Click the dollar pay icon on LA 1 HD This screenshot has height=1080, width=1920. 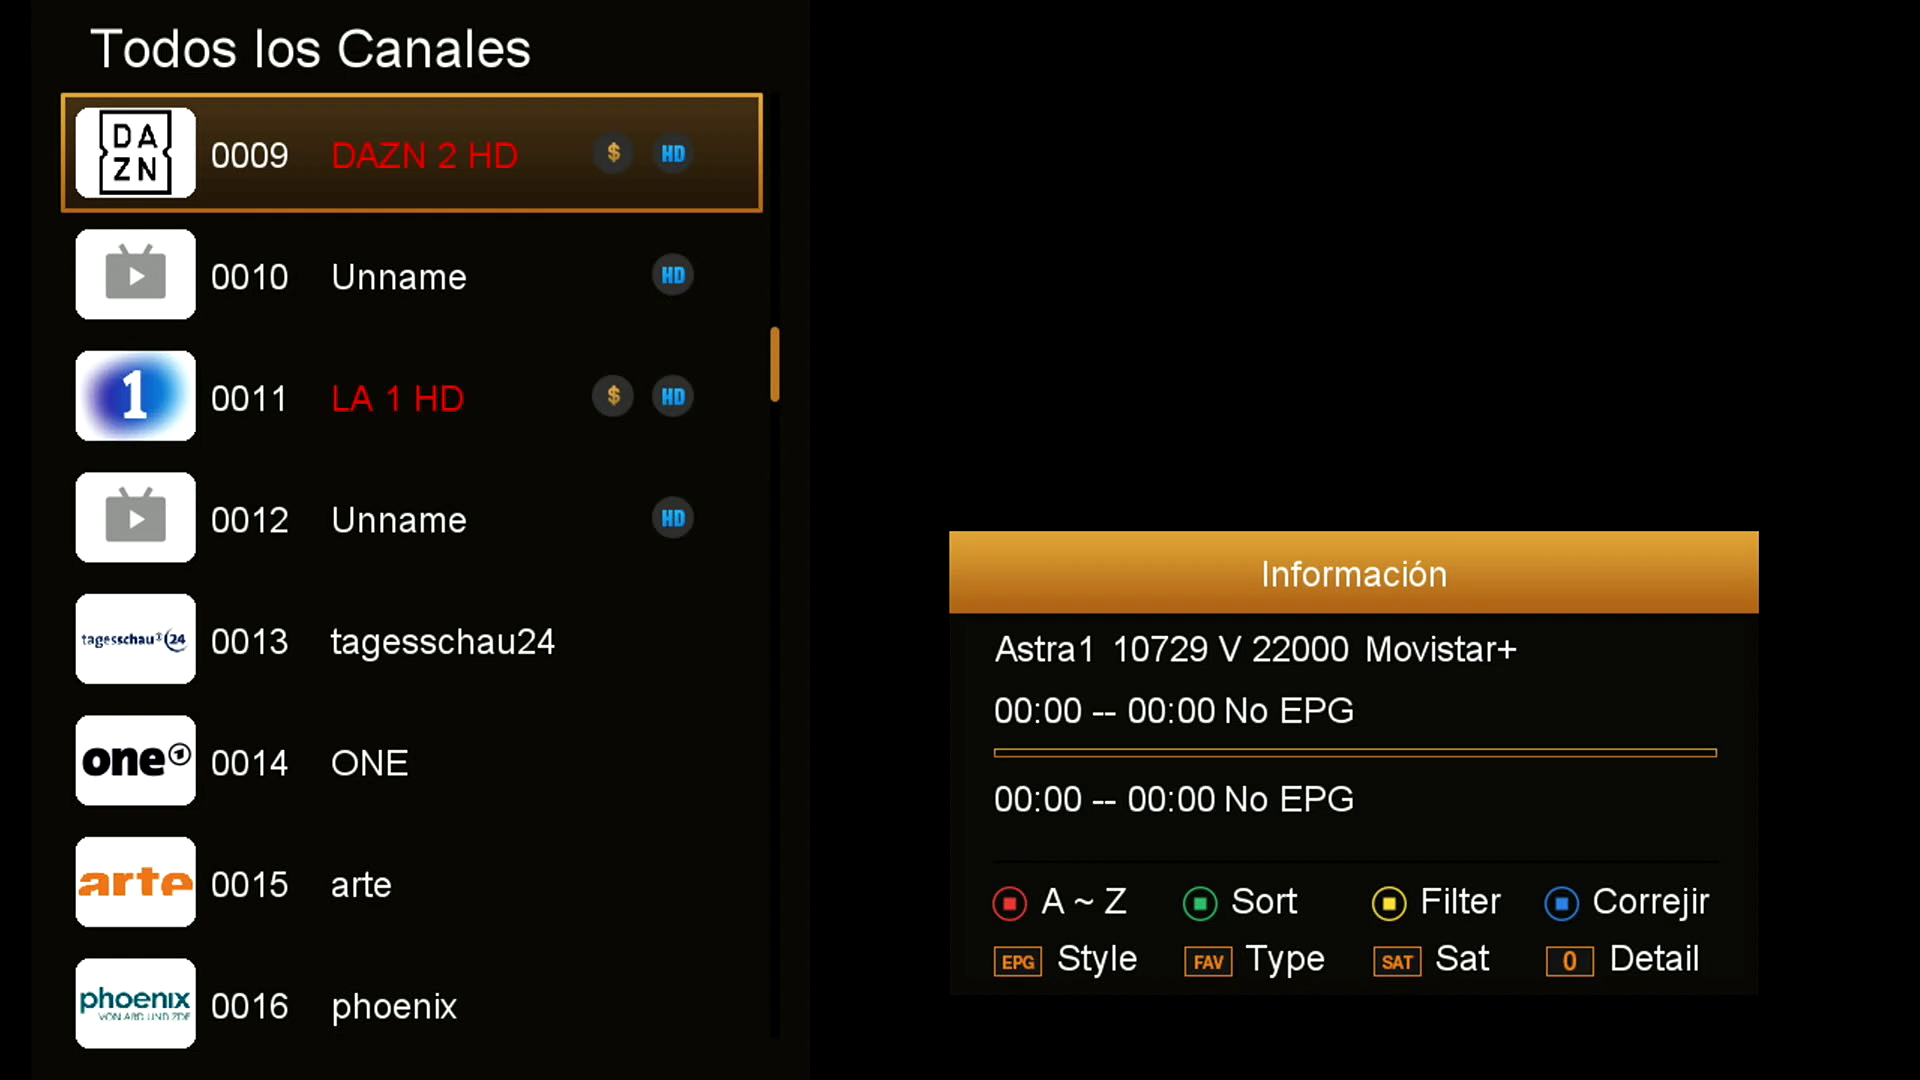tap(613, 397)
